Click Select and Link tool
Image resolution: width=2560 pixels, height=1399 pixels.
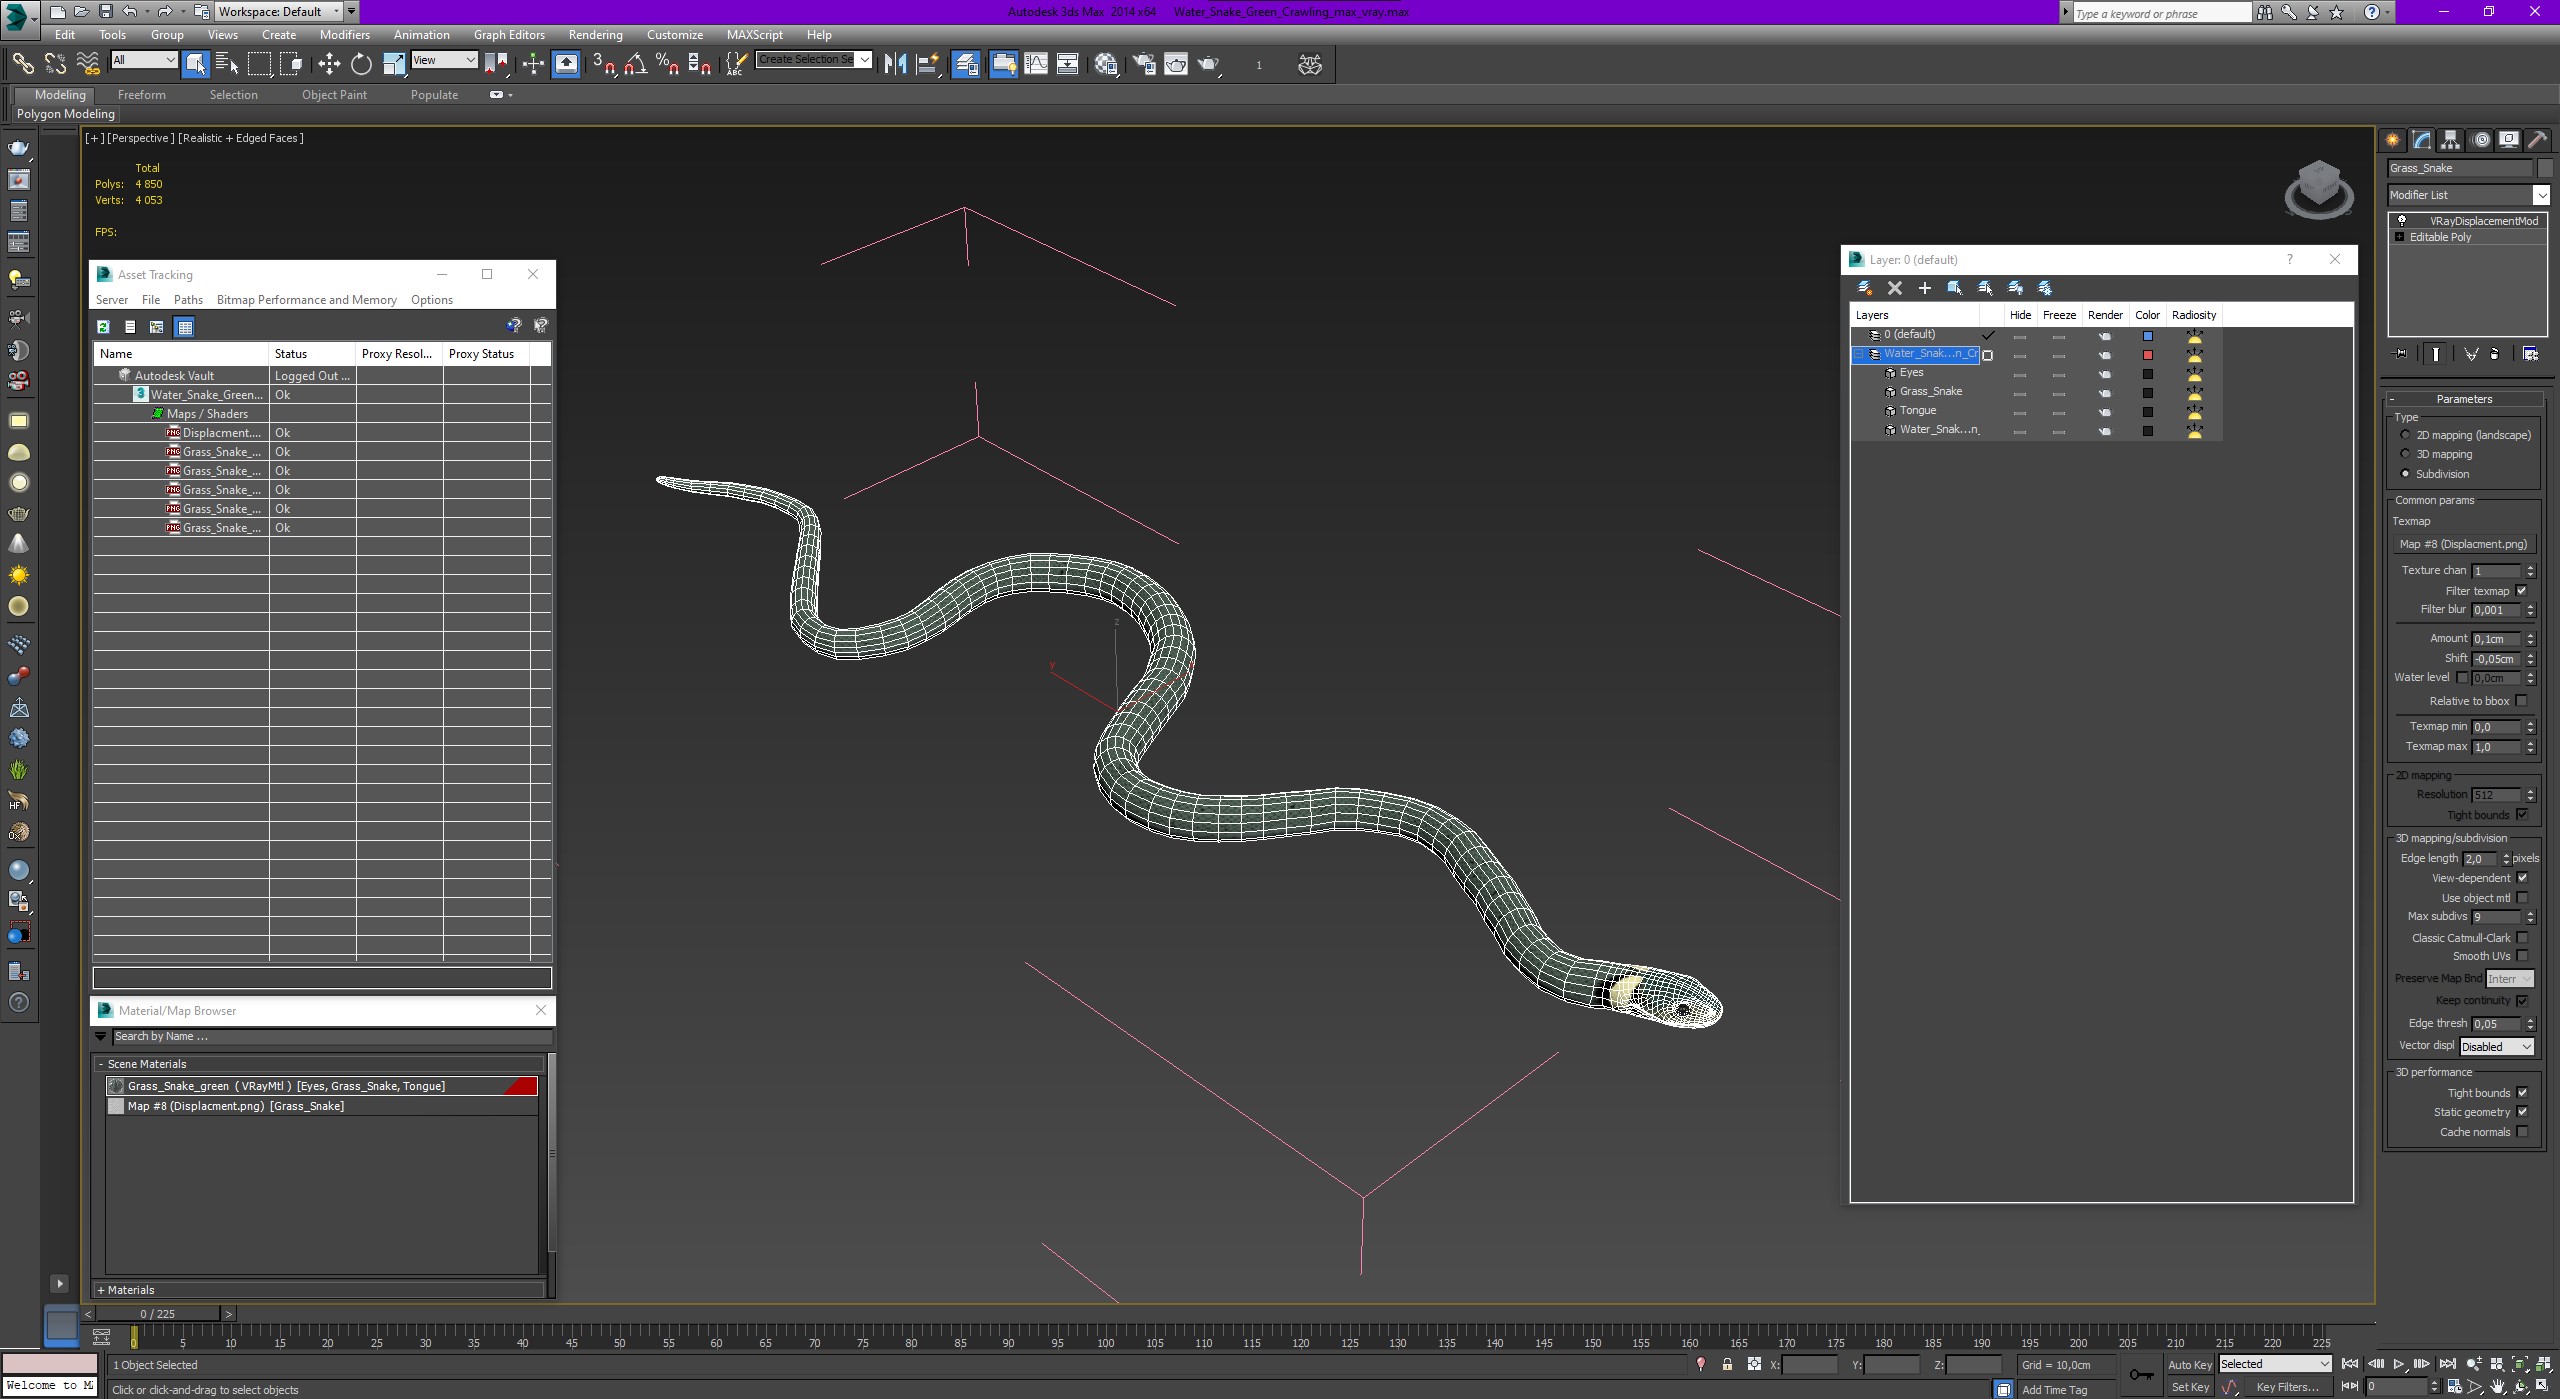click(23, 64)
